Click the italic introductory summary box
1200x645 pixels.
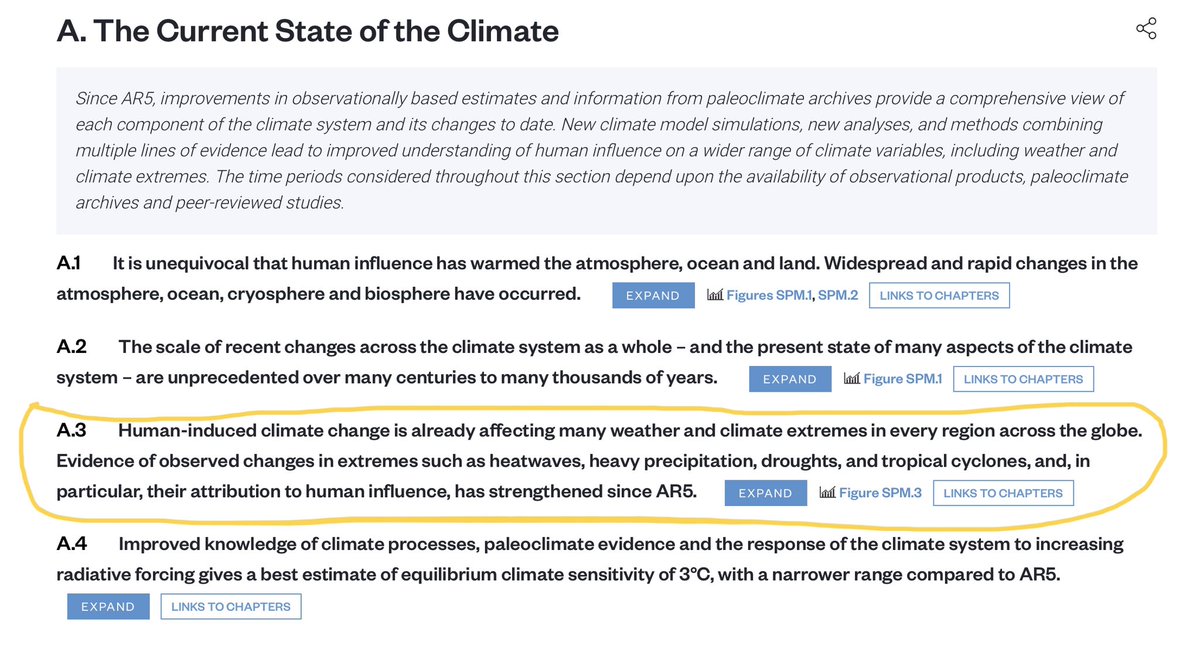point(607,151)
